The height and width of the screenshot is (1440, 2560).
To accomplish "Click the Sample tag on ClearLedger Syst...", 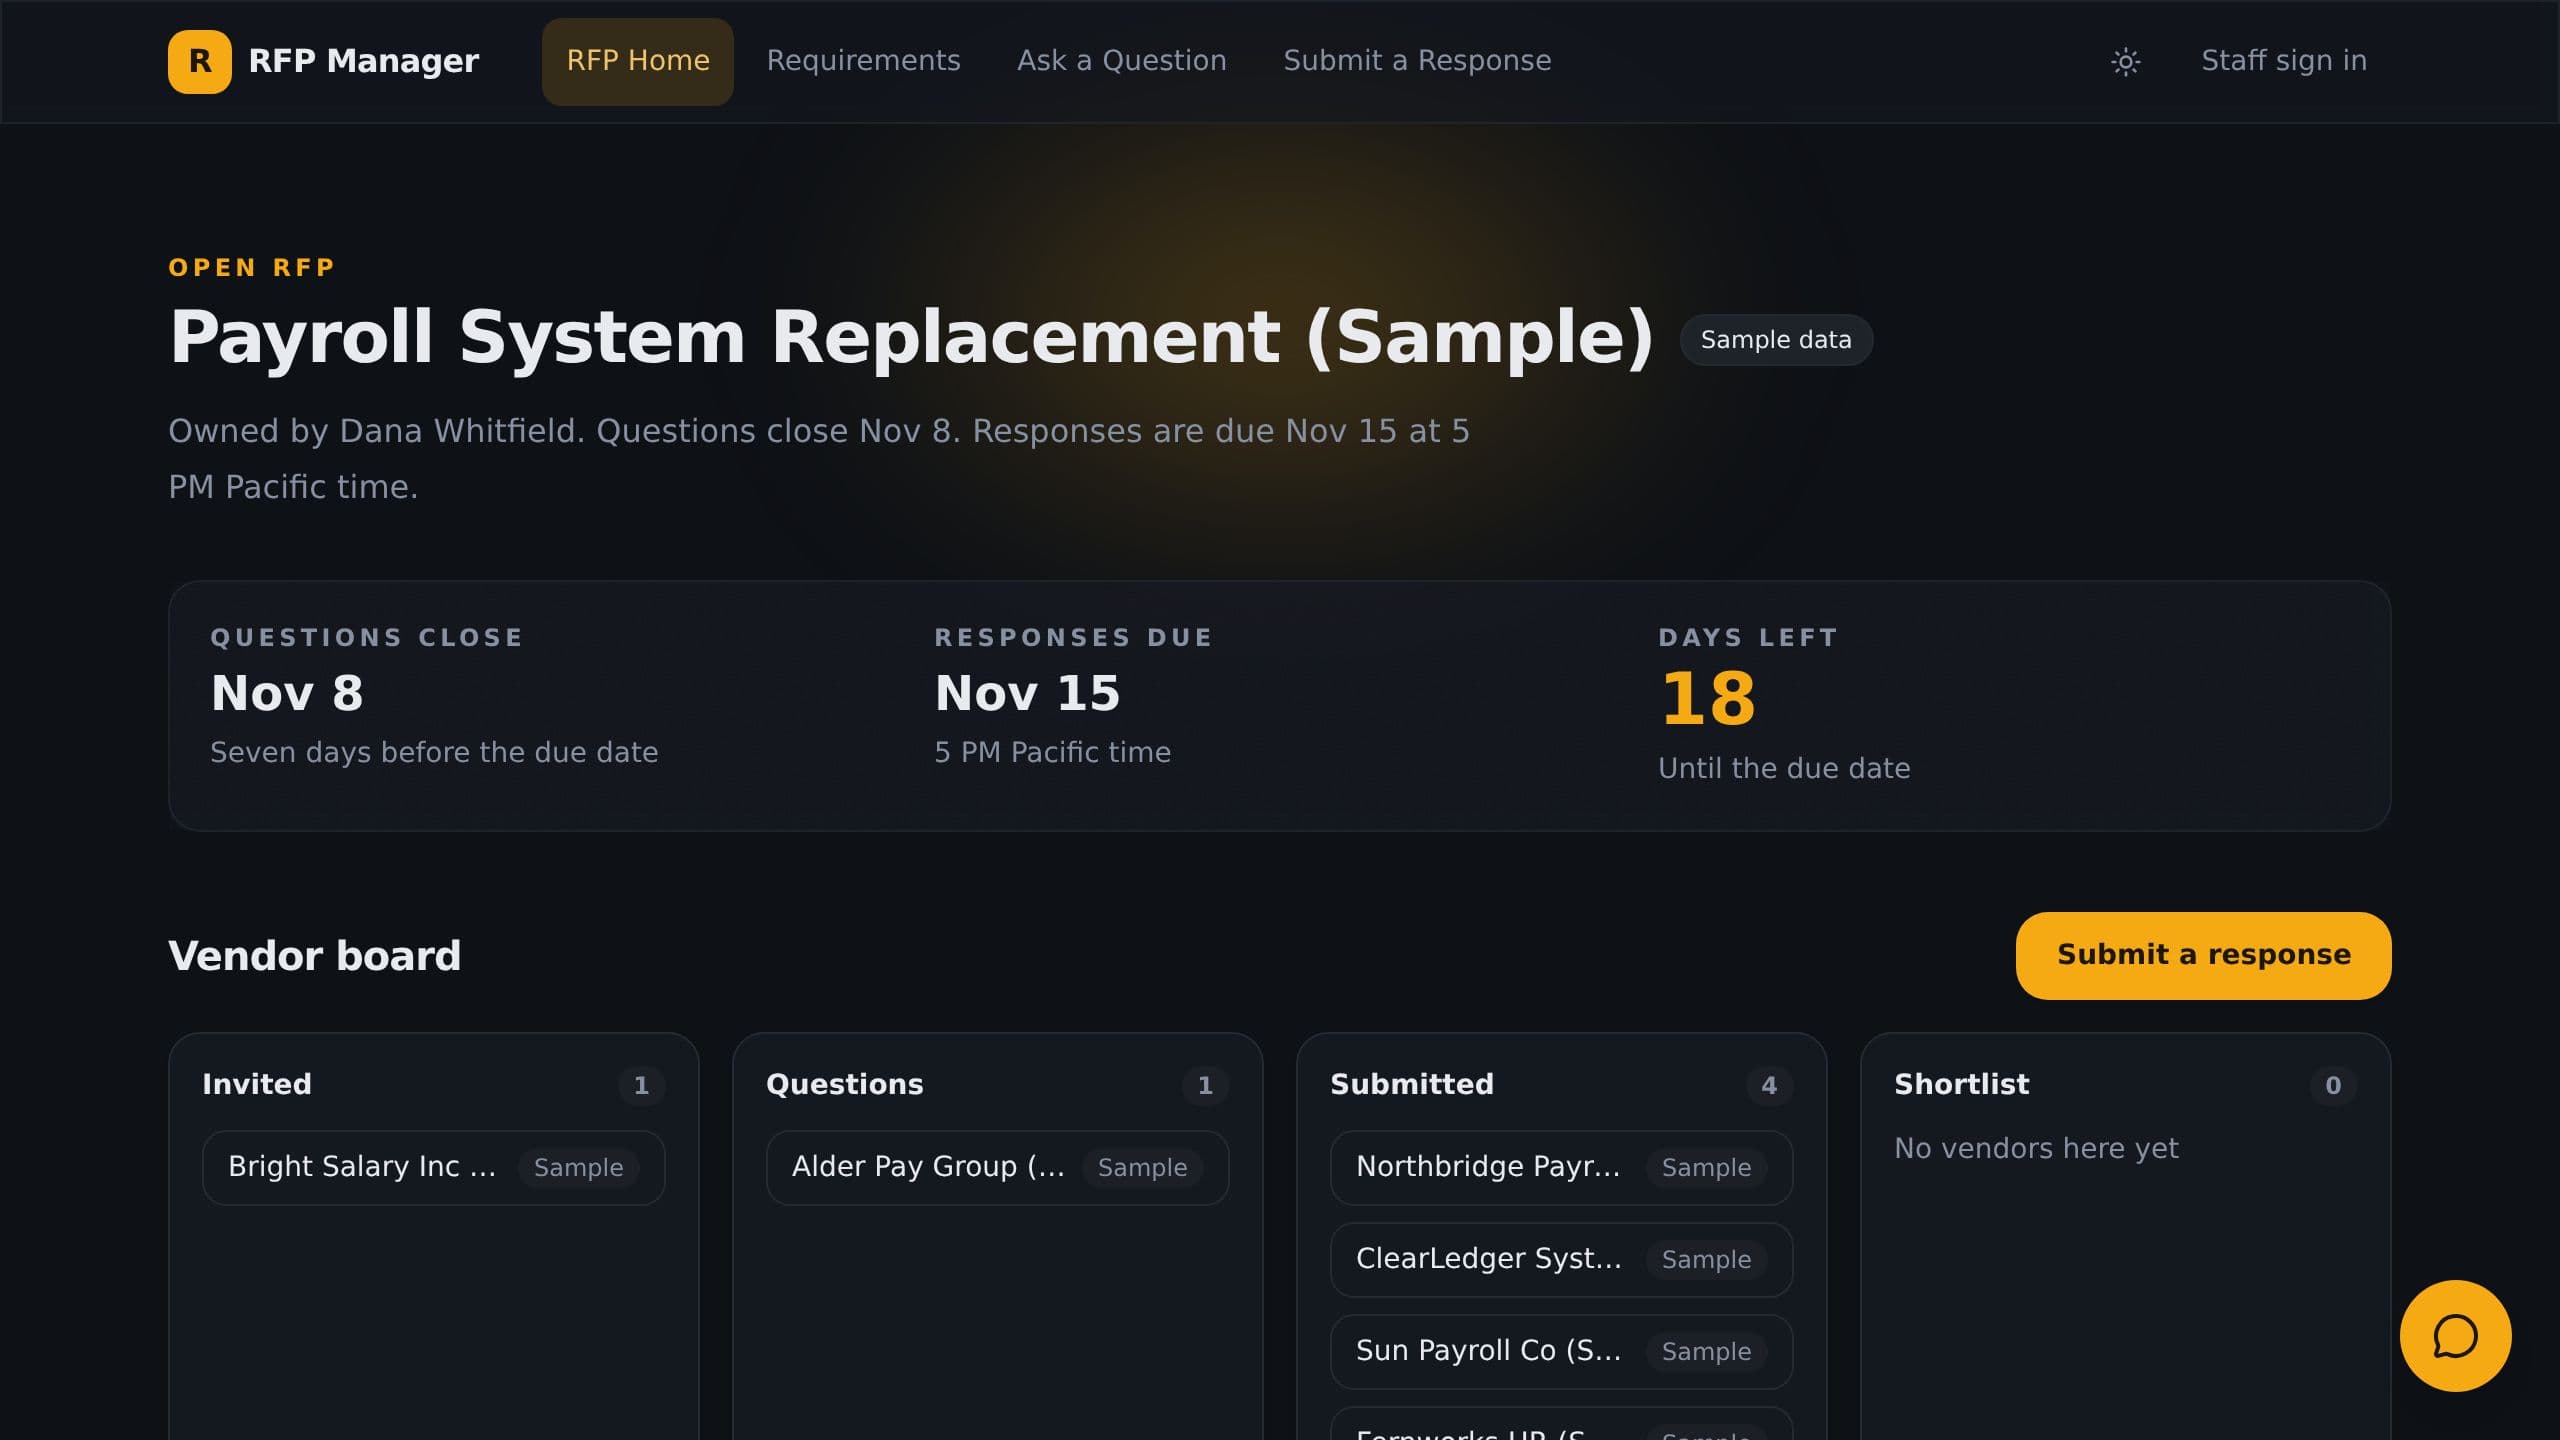I will point(1706,1259).
